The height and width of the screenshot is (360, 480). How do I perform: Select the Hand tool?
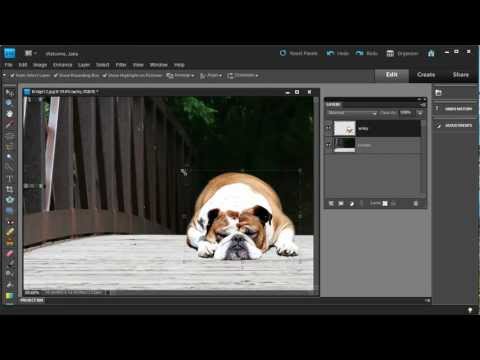point(10,114)
